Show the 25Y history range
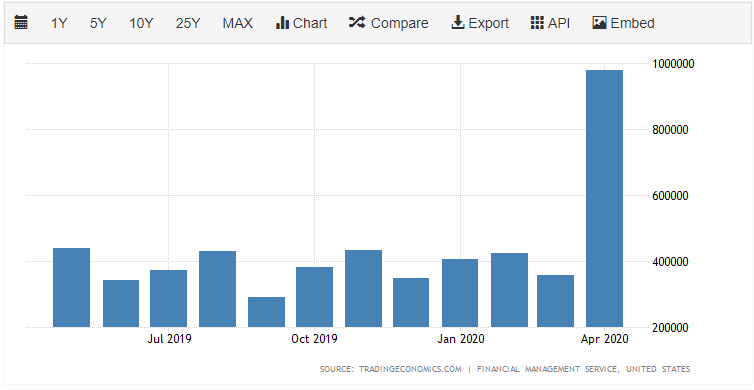This screenshot has width=754, height=390. point(188,23)
